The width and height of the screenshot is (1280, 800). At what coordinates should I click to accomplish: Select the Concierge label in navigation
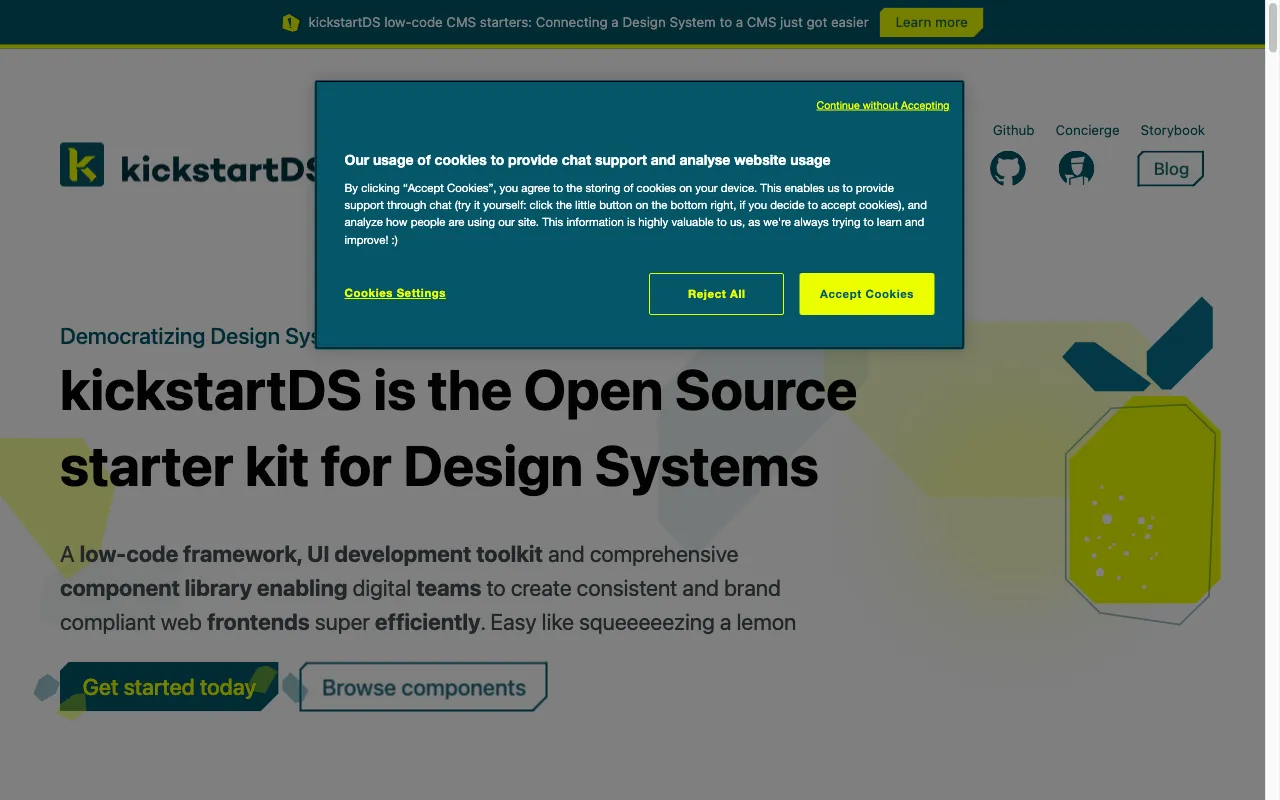1088,130
